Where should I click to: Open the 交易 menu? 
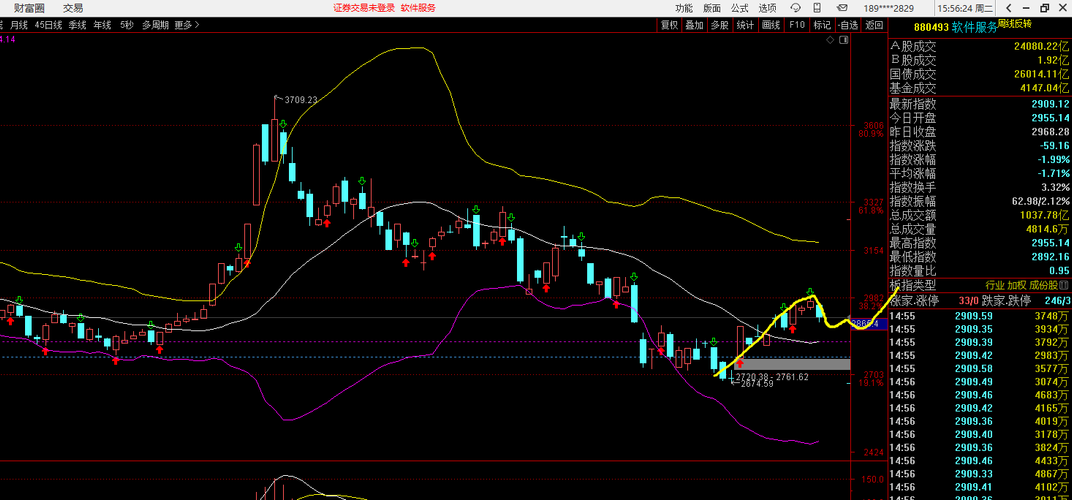[73, 8]
